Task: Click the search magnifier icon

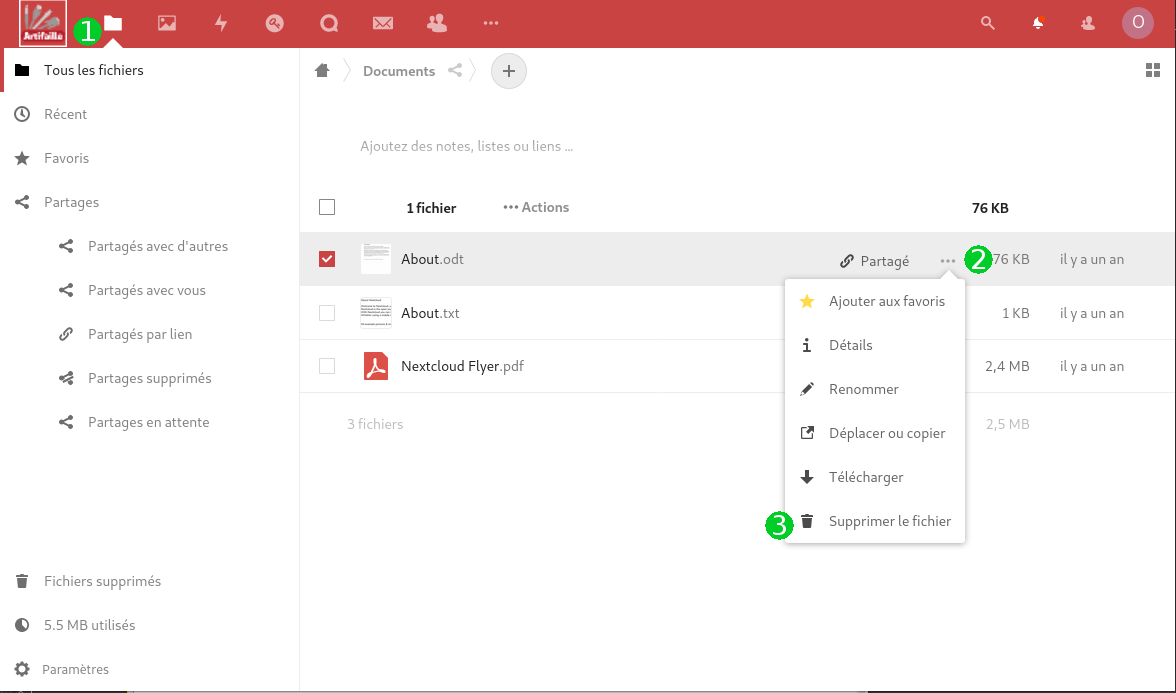Action: (x=988, y=23)
